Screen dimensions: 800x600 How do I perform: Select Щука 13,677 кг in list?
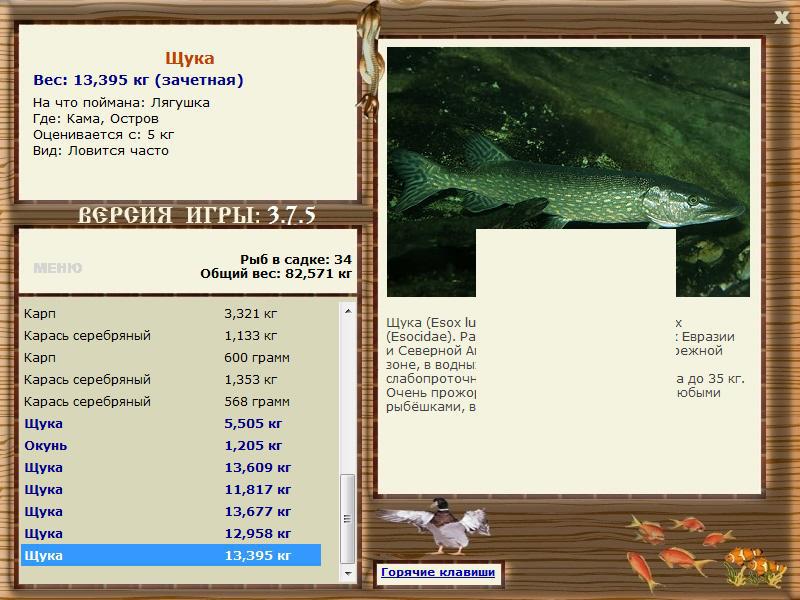coord(171,511)
